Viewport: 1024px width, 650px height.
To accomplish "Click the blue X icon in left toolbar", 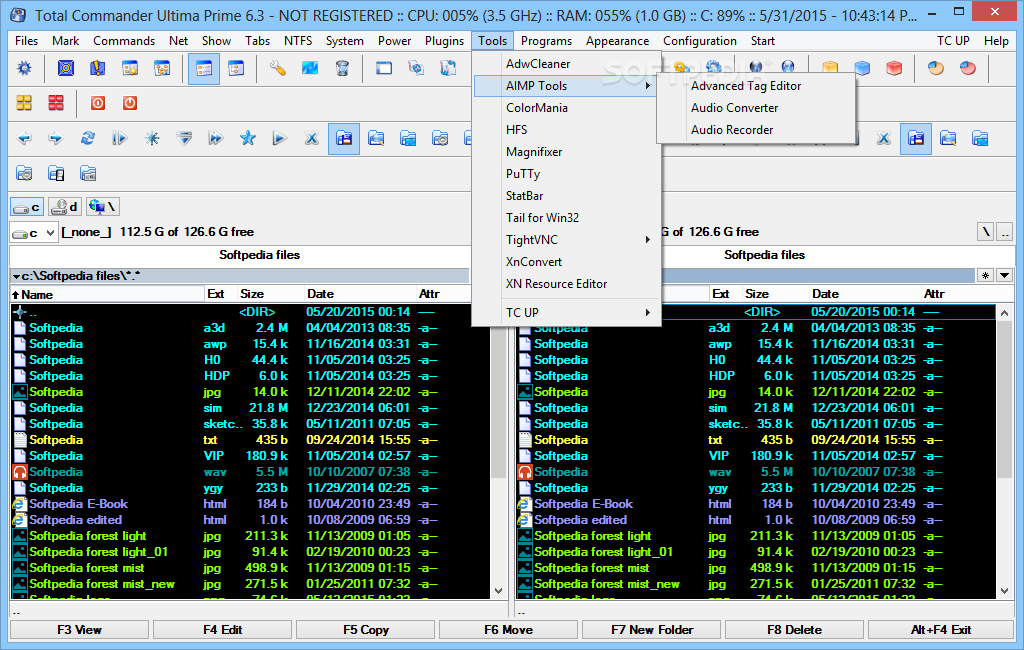I will click(x=312, y=138).
